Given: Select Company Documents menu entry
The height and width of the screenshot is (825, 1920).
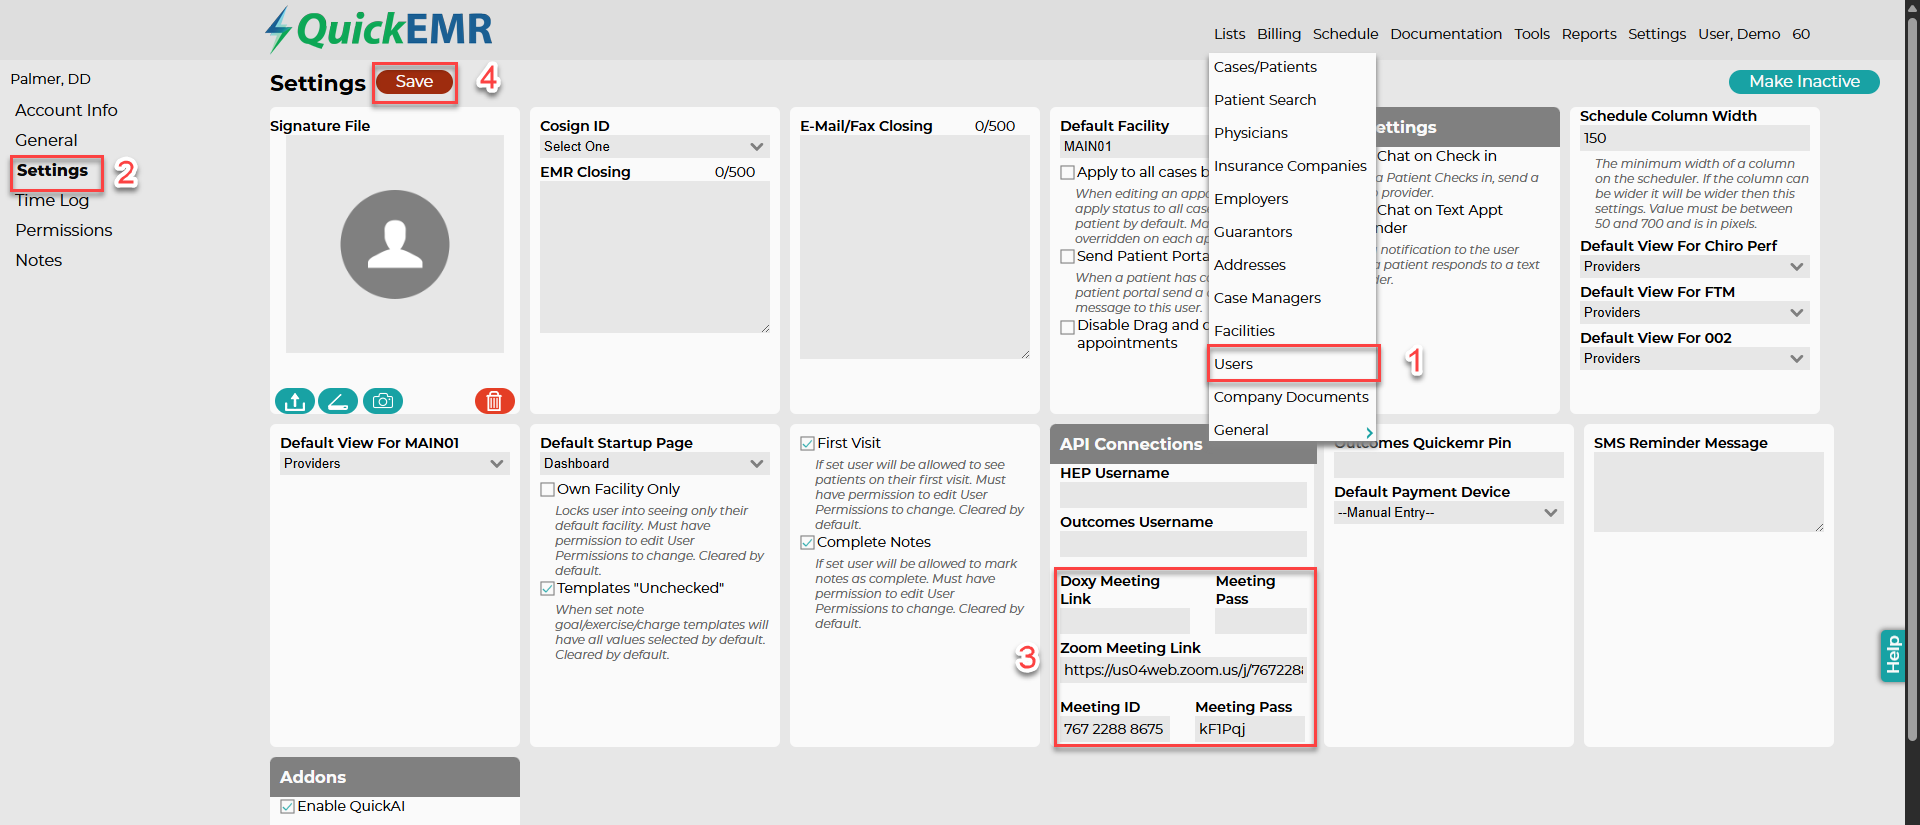Looking at the screenshot, I should [1292, 397].
